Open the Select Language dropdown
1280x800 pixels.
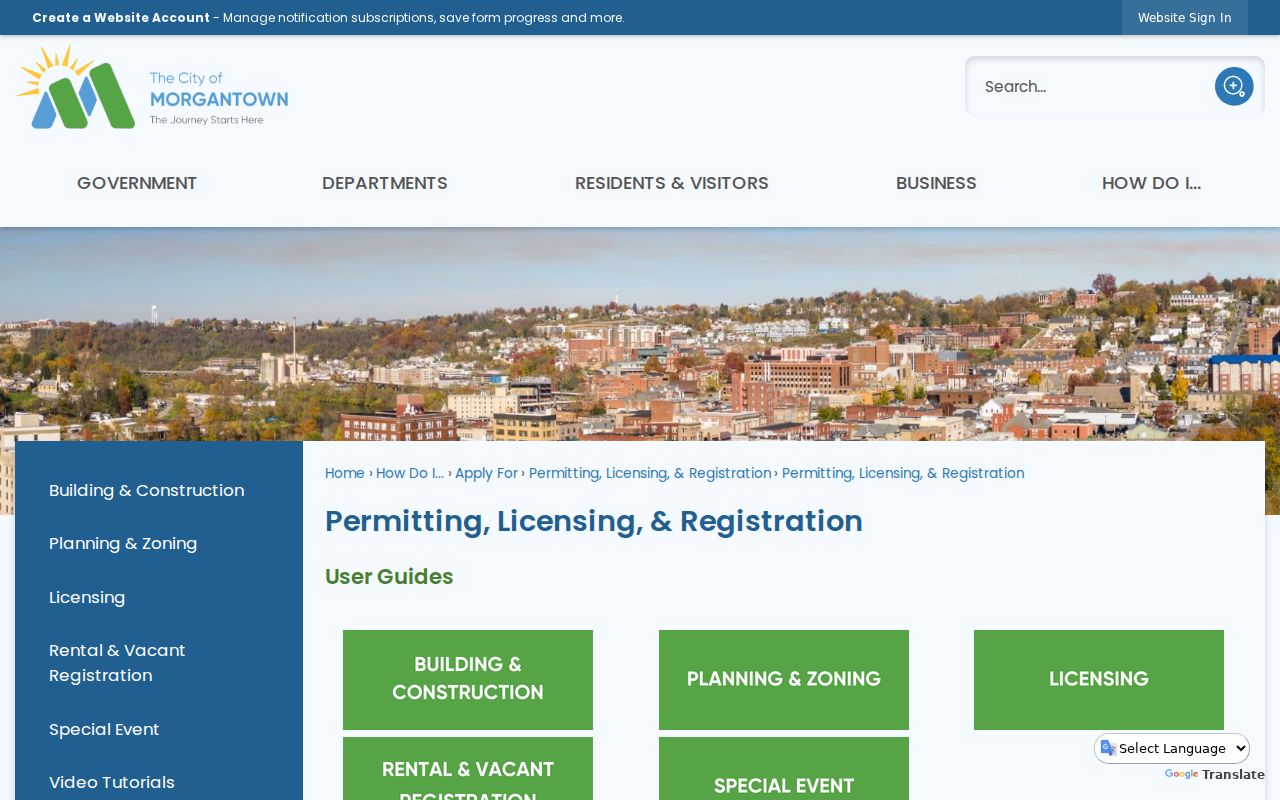coord(1172,748)
